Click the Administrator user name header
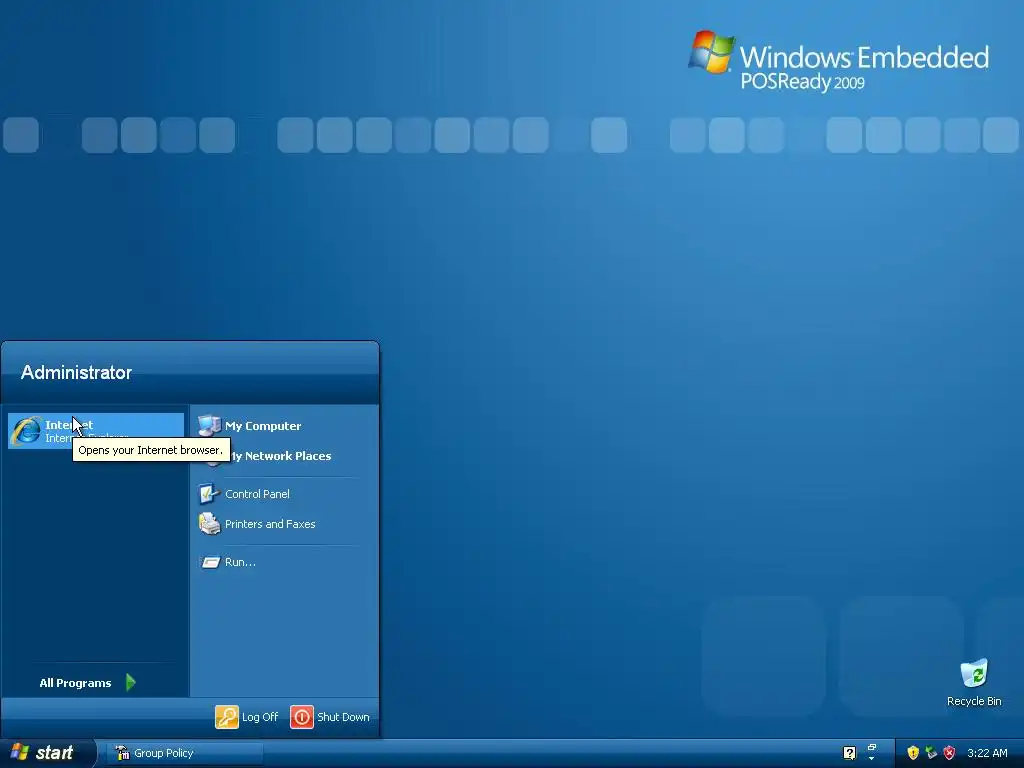The width and height of the screenshot is (1024, 768). [x=76, y=372]
